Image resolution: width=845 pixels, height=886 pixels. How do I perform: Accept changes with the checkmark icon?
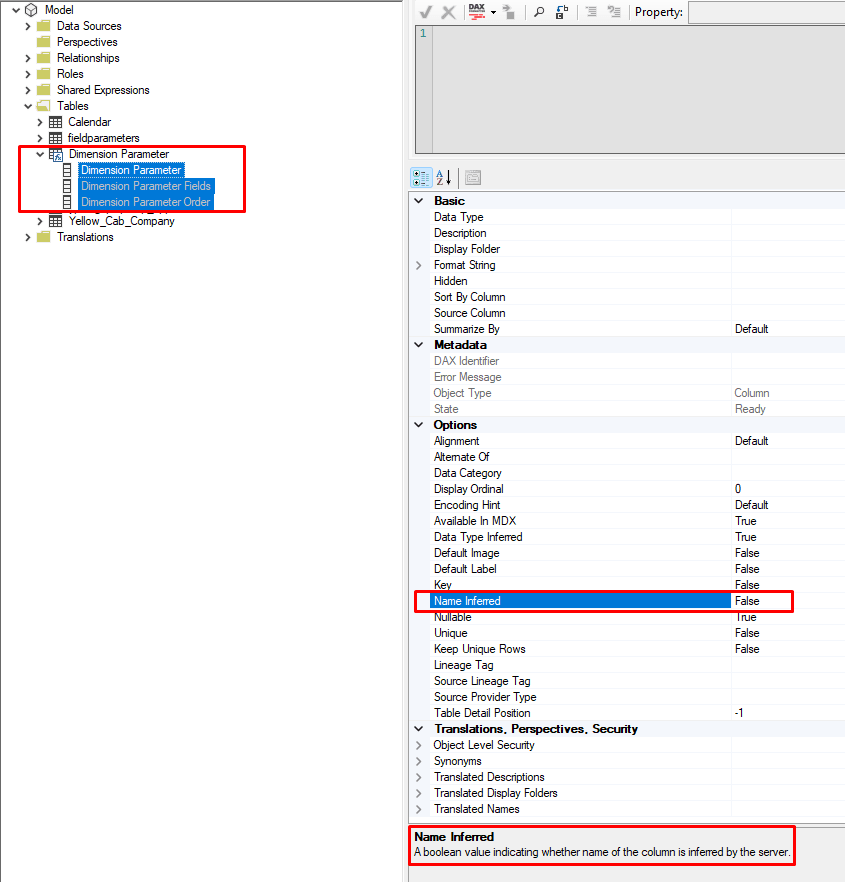pos(426,12)
